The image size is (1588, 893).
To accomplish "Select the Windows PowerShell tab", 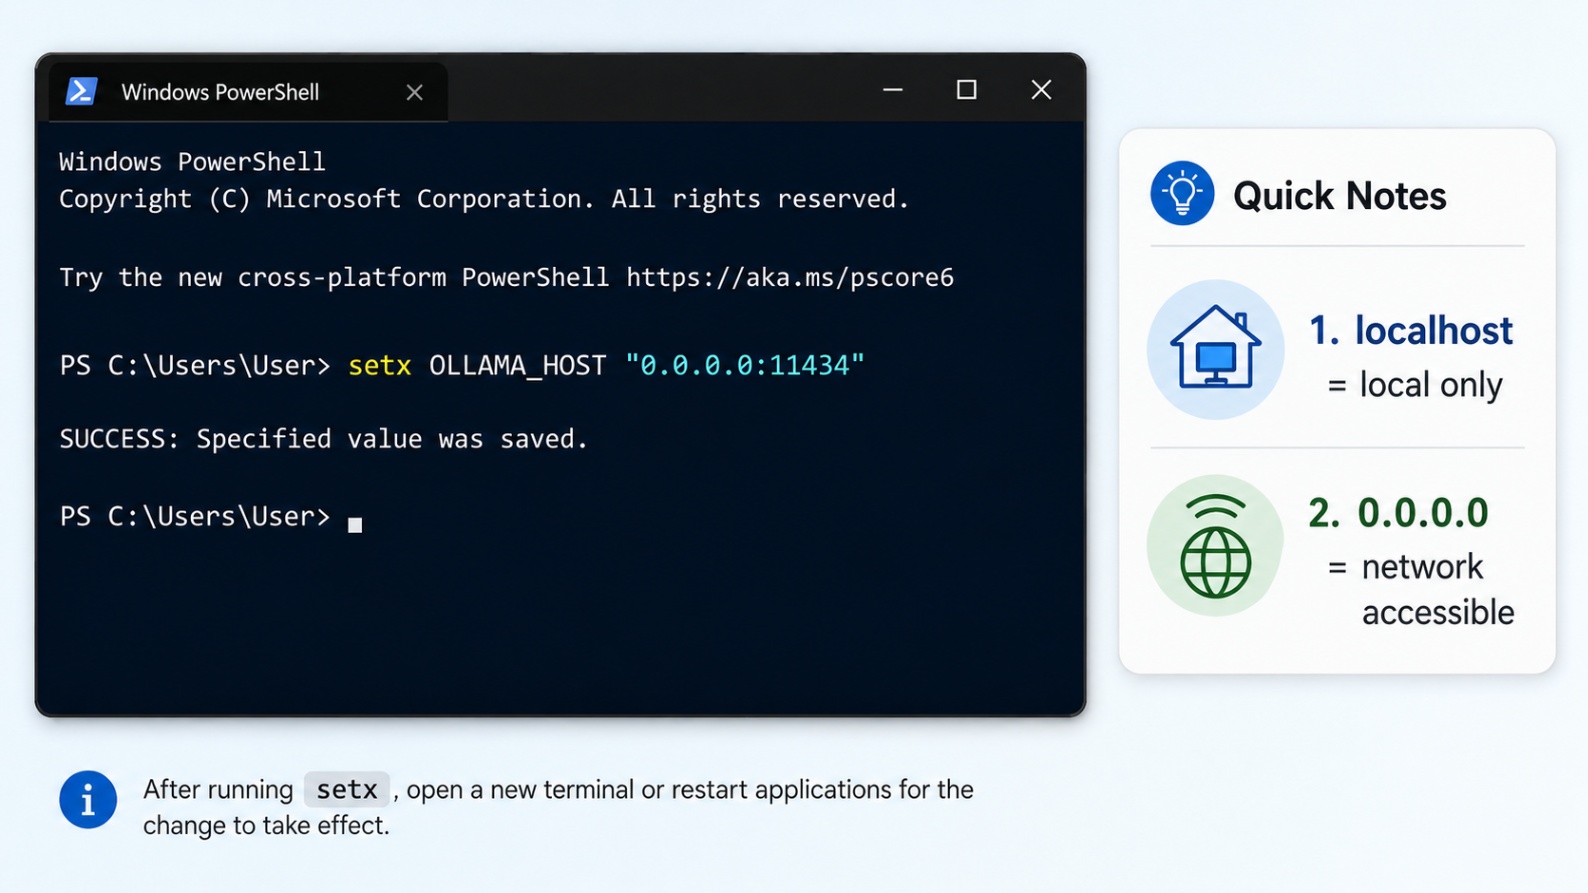I will [x=248, y=92].
